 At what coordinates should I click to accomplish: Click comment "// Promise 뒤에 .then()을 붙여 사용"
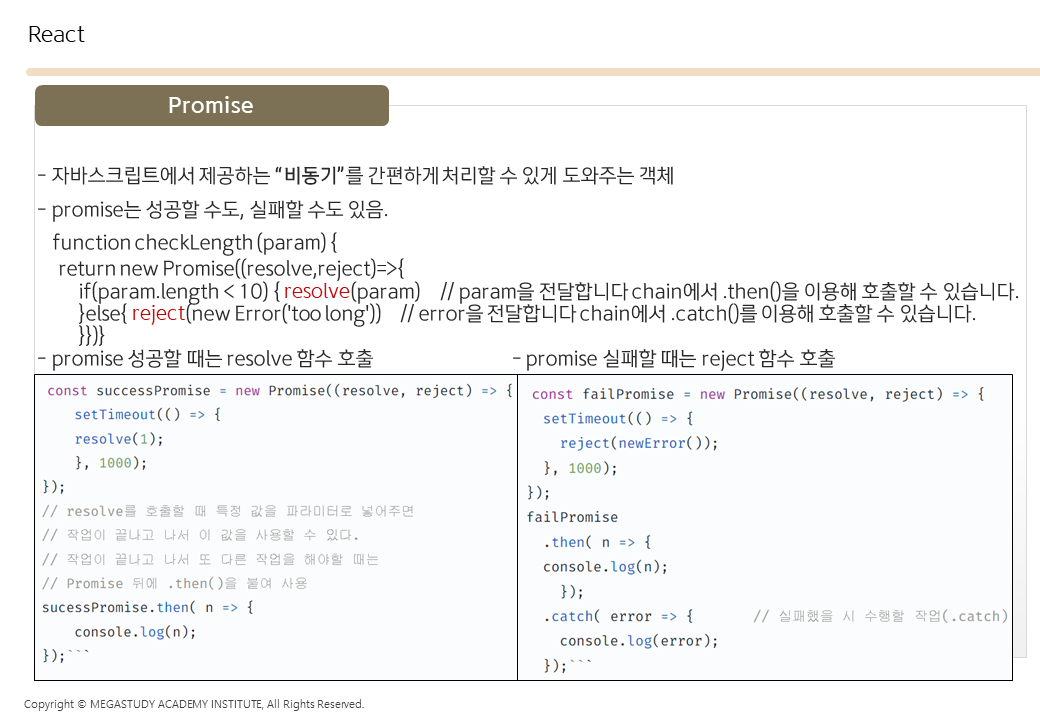coord(174,583)
